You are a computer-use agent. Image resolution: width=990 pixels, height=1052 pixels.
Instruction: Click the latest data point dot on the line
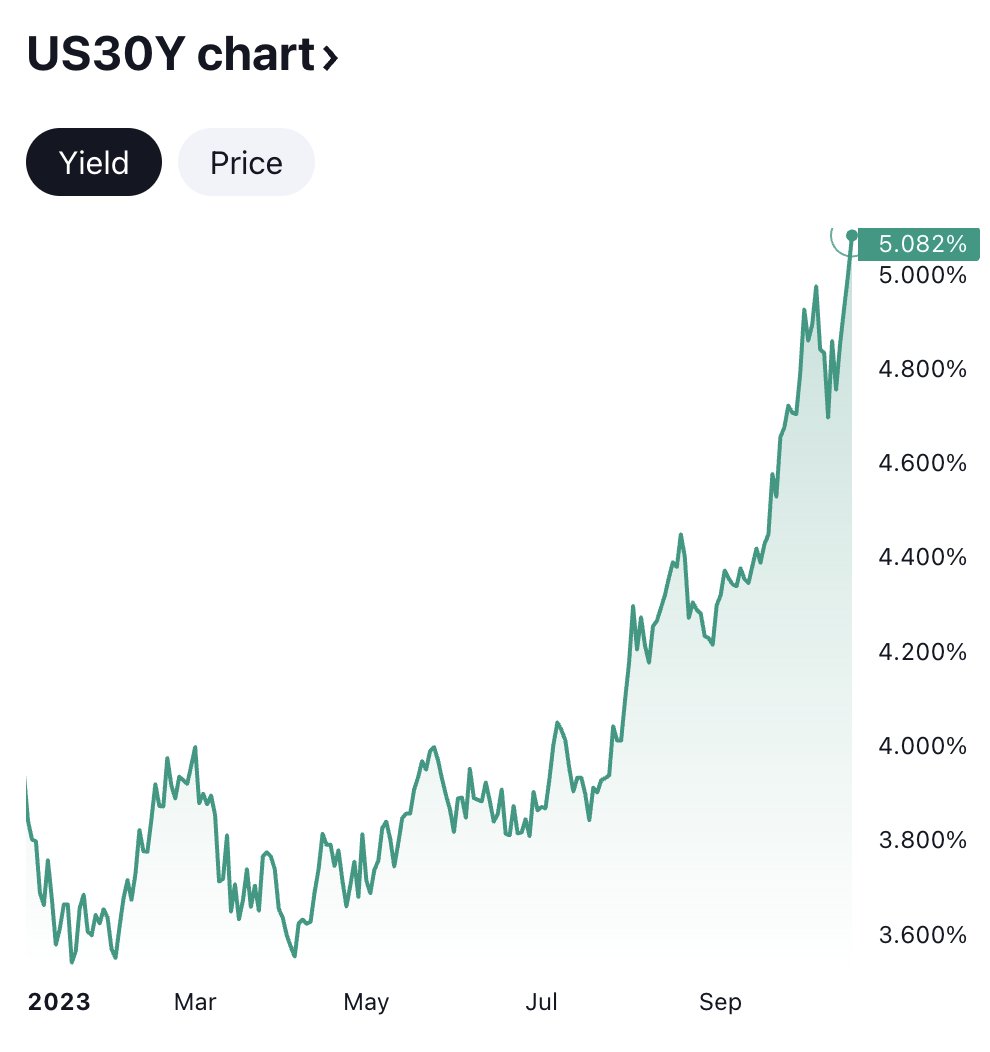(852, 236)
